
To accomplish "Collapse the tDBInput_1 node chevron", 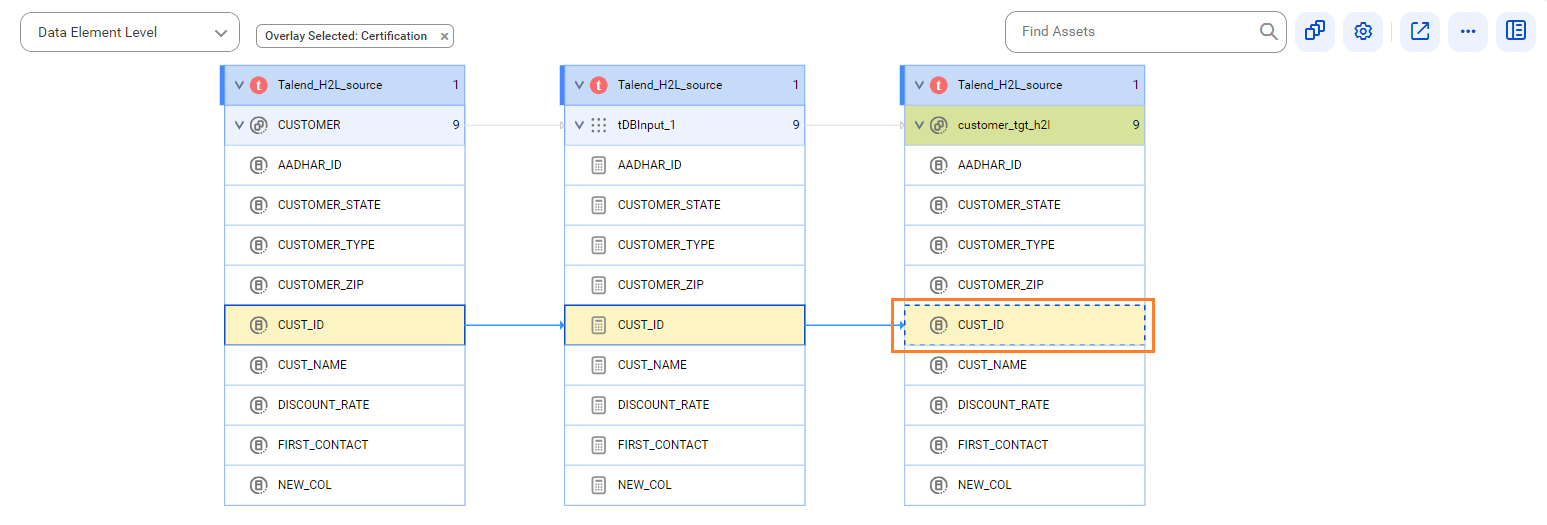I will [x=579, y=125].
